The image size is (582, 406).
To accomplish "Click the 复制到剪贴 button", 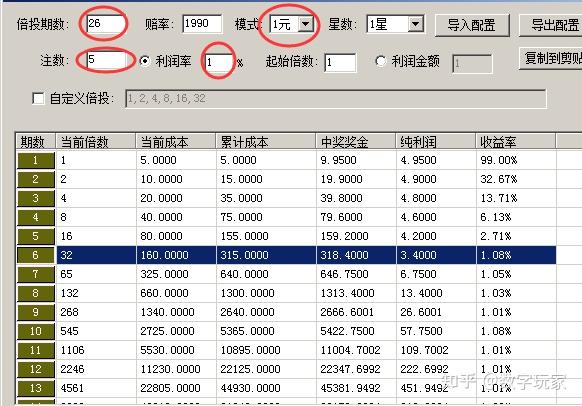I will [551, 58].
